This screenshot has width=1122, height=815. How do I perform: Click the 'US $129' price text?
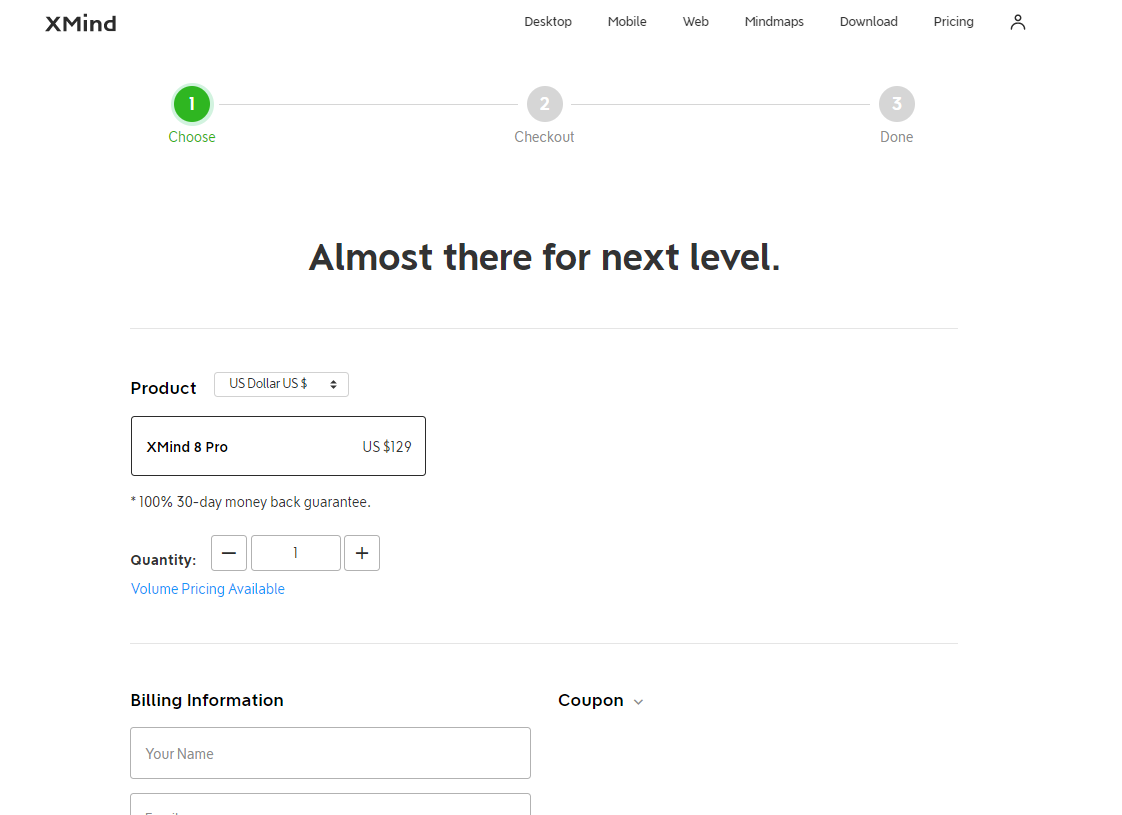387,447
